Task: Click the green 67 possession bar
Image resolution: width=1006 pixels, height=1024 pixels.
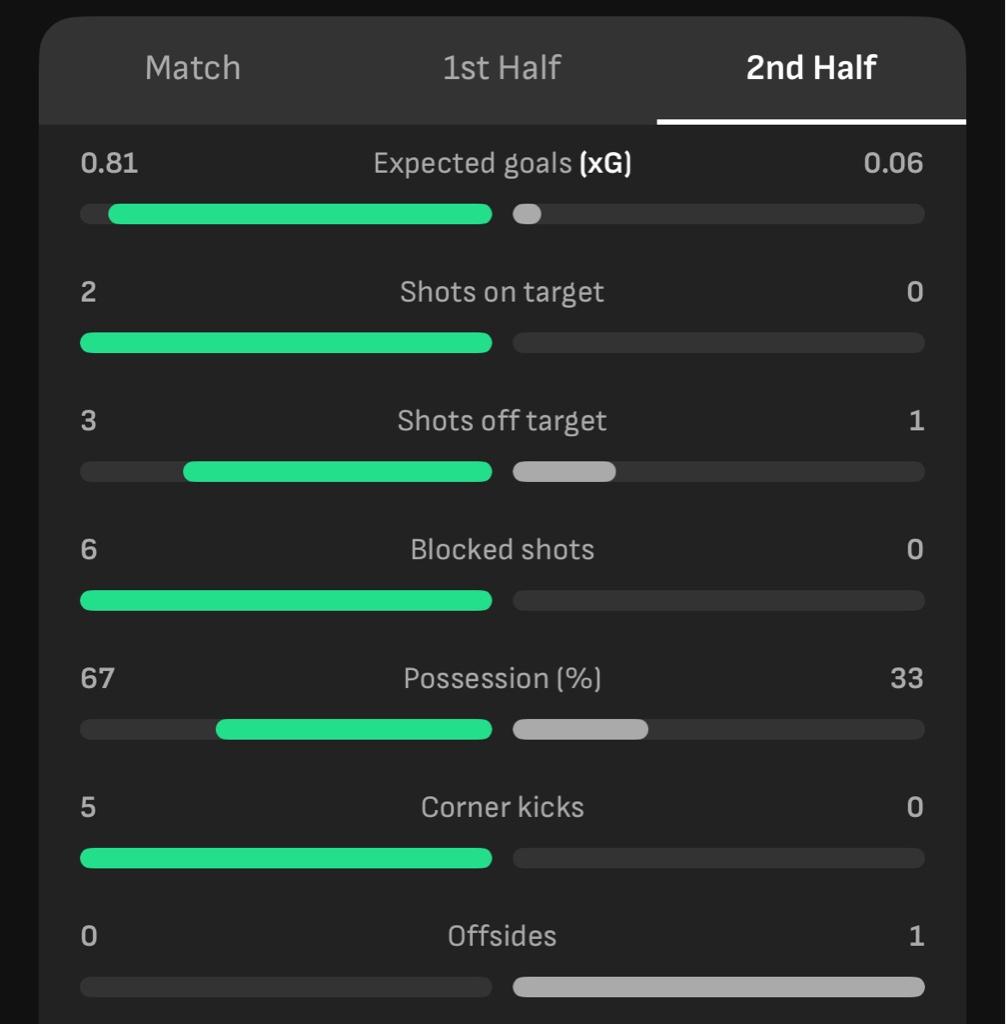Action: coord(354,729)
